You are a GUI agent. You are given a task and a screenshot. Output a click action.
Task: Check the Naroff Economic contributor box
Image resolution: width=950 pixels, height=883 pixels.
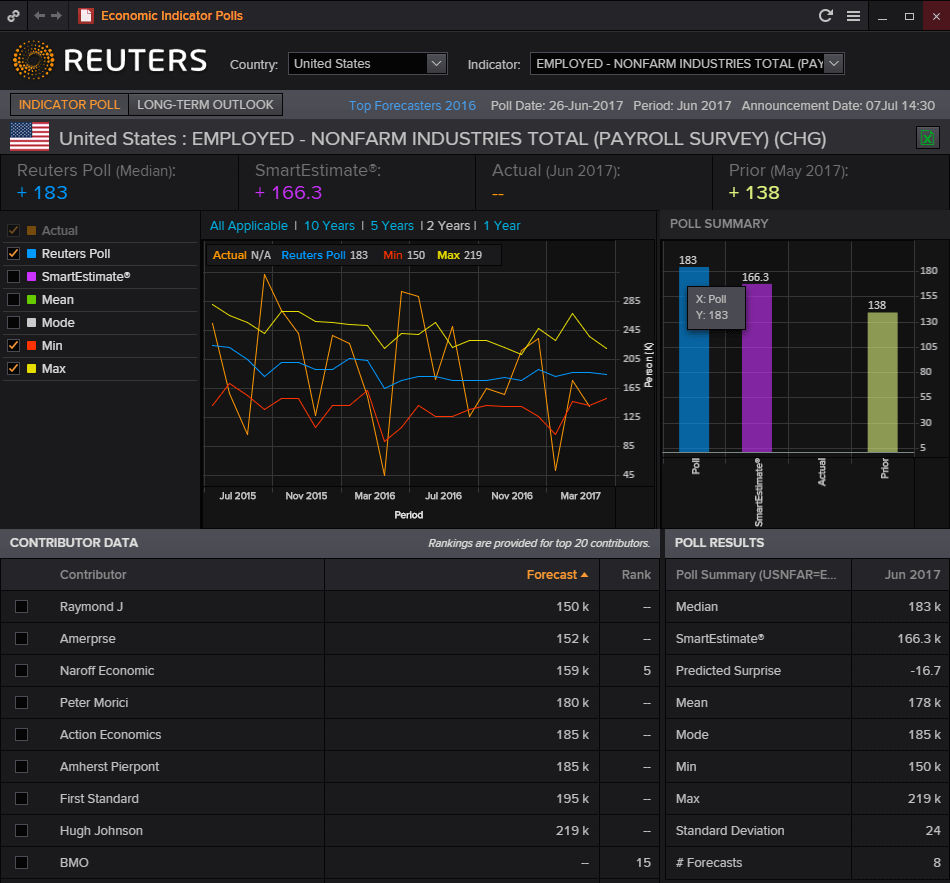(x=21, y=670)
